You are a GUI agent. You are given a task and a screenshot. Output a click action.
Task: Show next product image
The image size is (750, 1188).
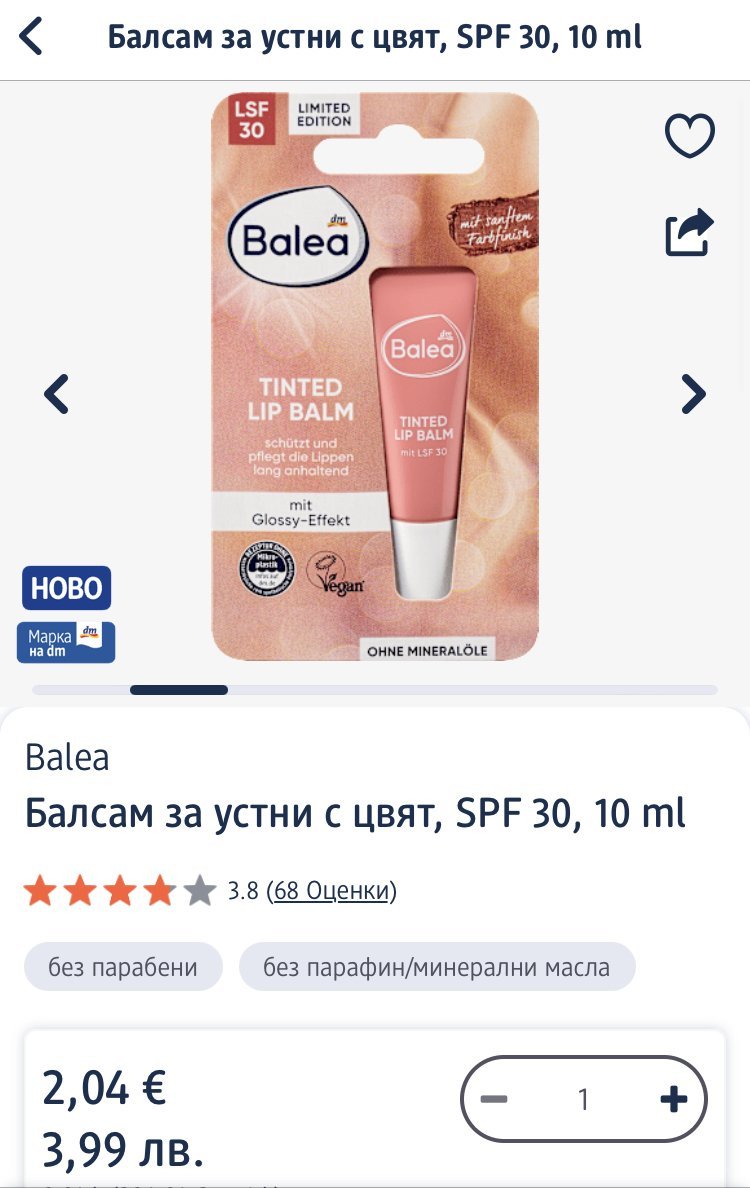[693, 394]
